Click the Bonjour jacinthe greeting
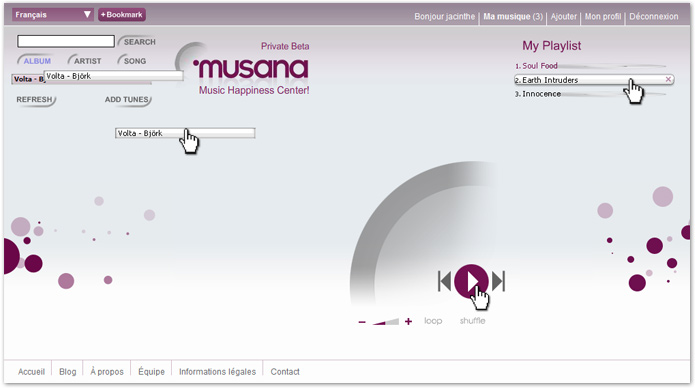Screen dimensions: 695x388 click(x=445, y=16)
